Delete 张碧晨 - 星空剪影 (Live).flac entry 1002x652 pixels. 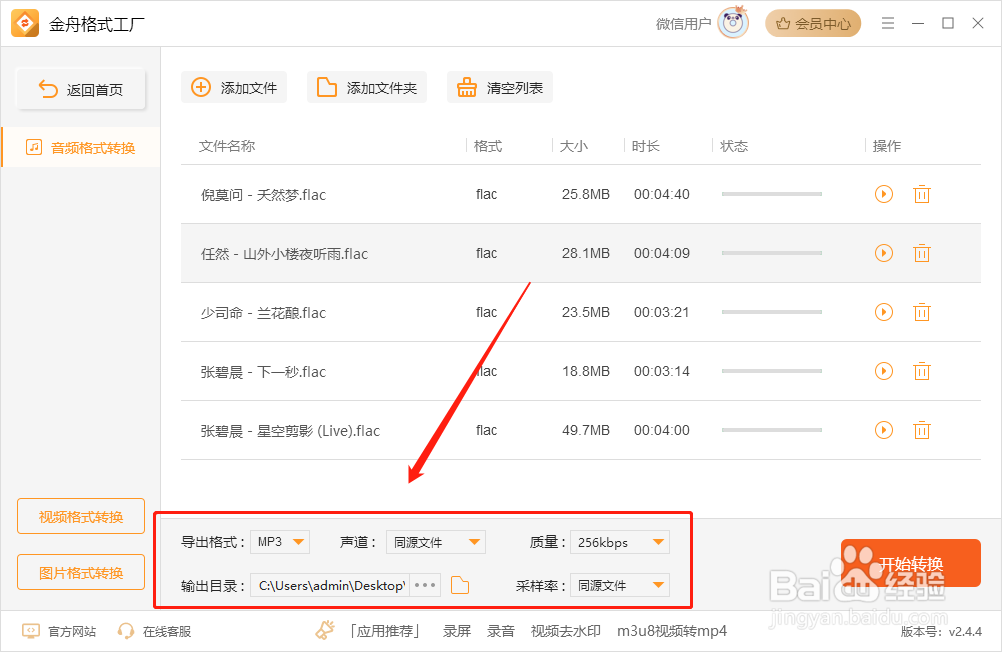(x=921, y=430)
